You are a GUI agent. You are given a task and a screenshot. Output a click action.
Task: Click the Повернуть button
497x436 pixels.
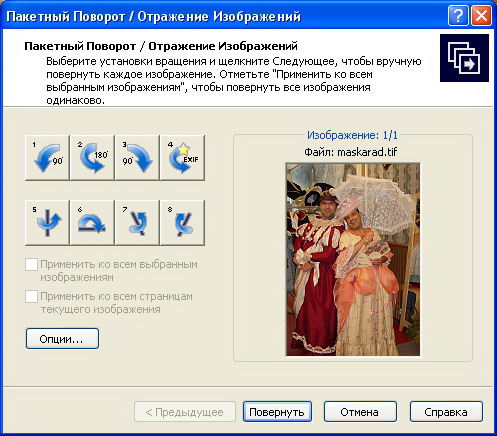pyautogui.click(x=277, y=412)
